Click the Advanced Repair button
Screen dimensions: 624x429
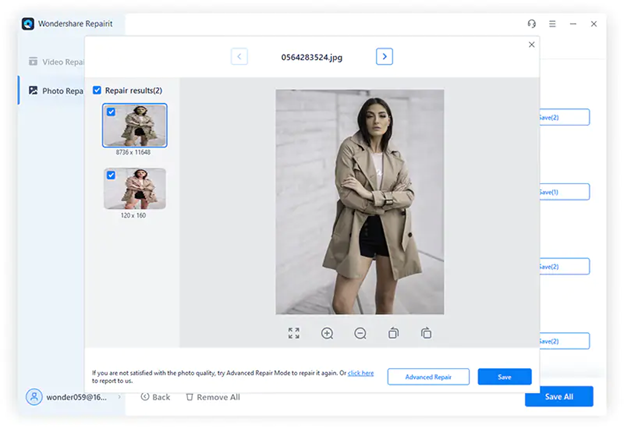pos(428,377)
